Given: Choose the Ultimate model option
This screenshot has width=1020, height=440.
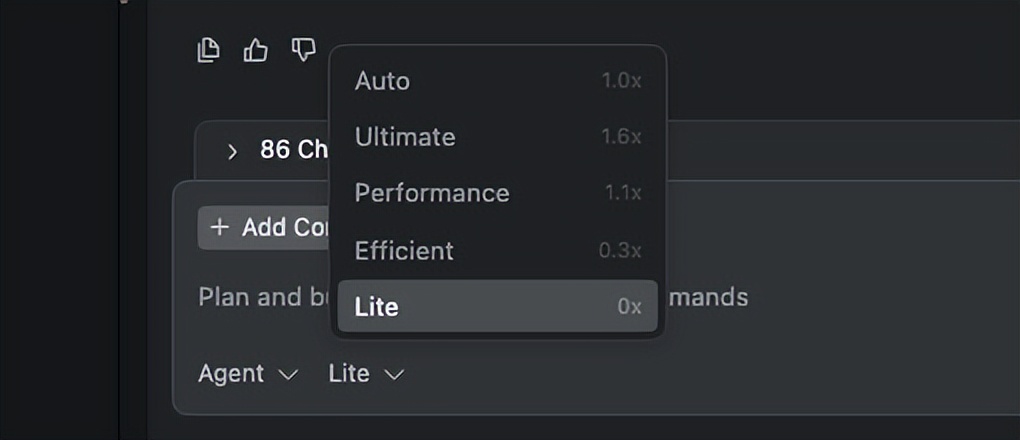Looking at the screenshot, I should point(405,137).
